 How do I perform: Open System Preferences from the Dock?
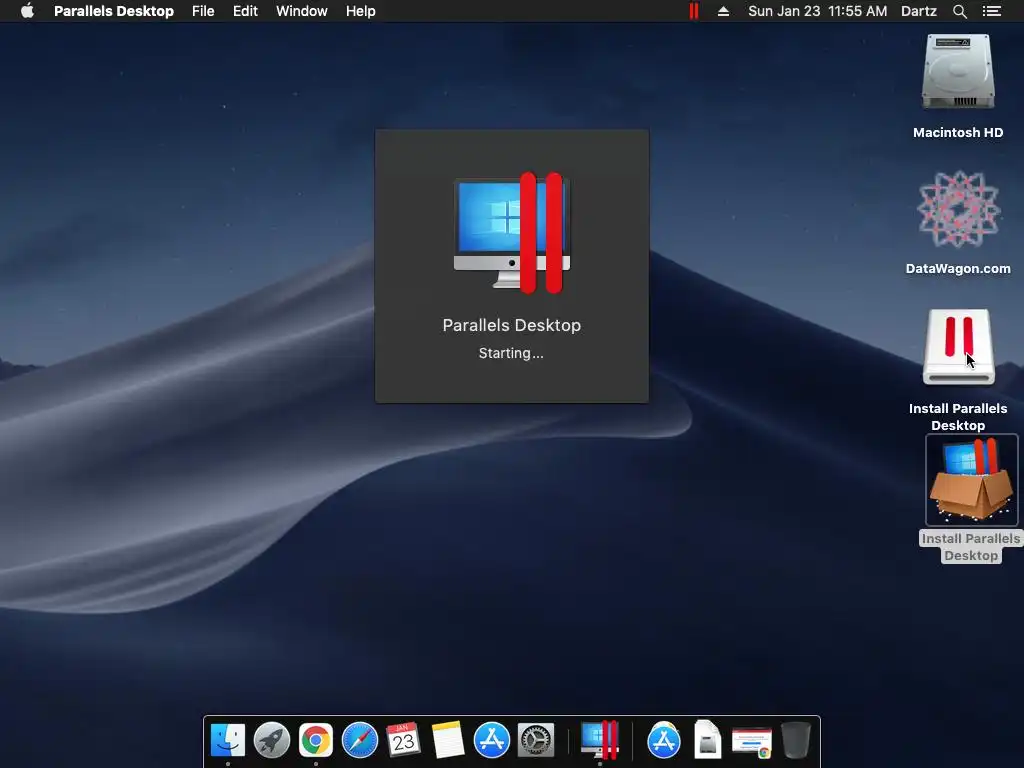tap(536, 740)
